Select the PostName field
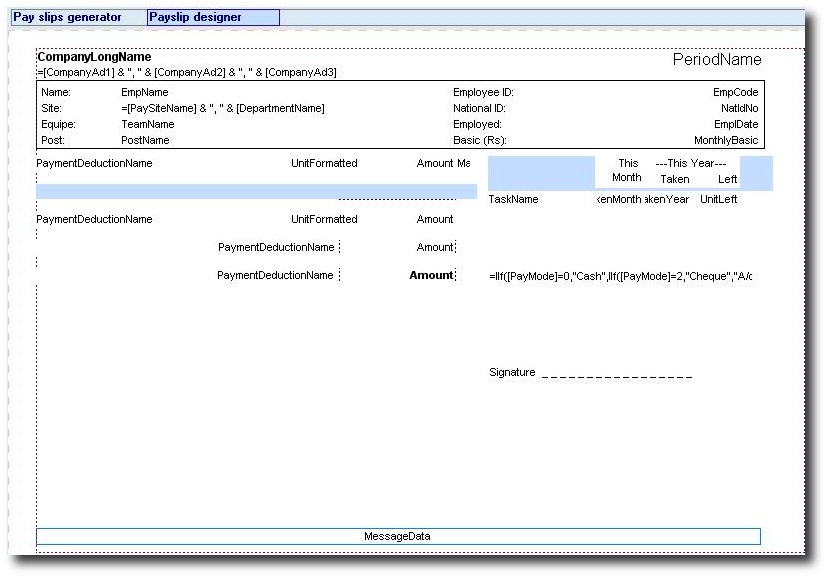 tap(146, 140)
